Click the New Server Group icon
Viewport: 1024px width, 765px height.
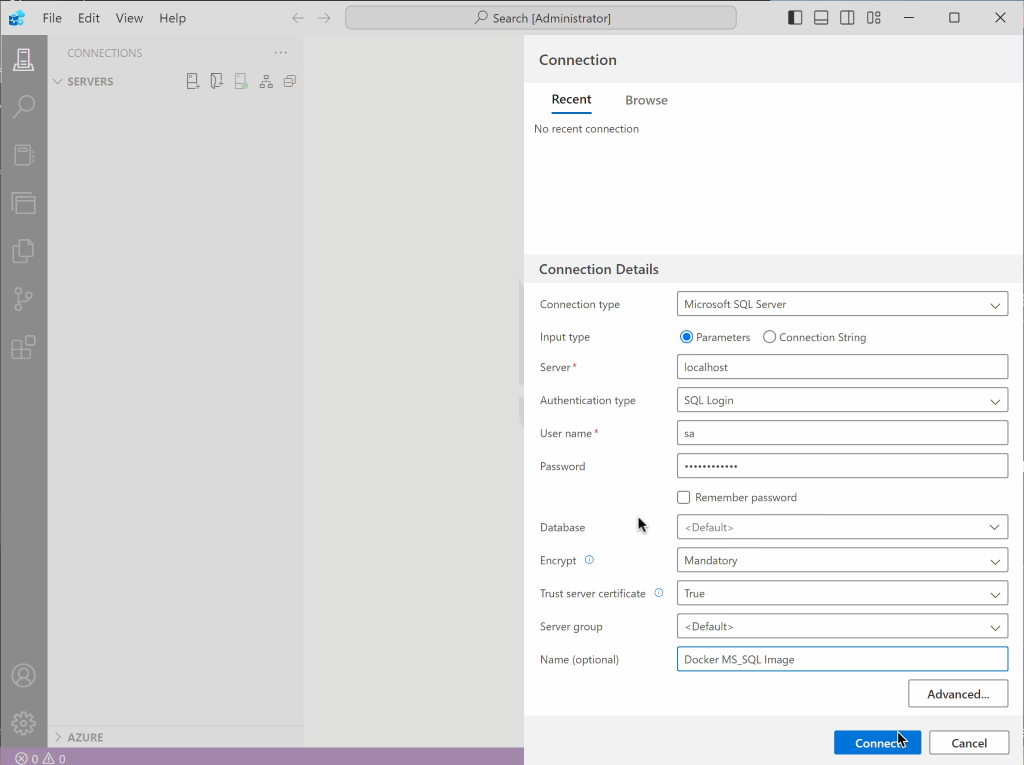click(217, 81)
